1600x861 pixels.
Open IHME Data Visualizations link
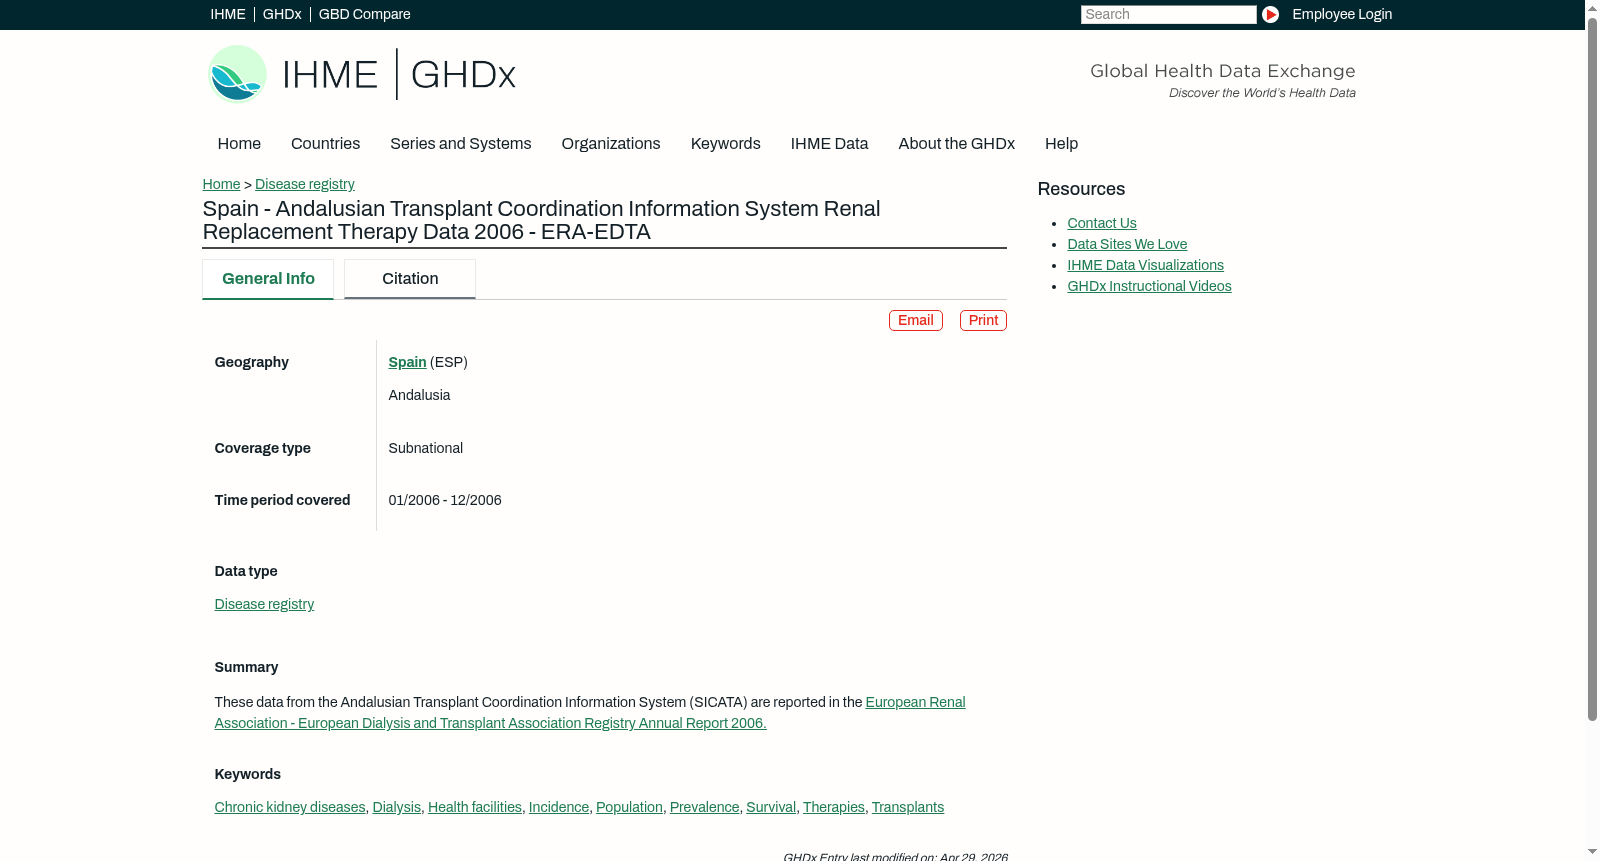[1145, 265]
